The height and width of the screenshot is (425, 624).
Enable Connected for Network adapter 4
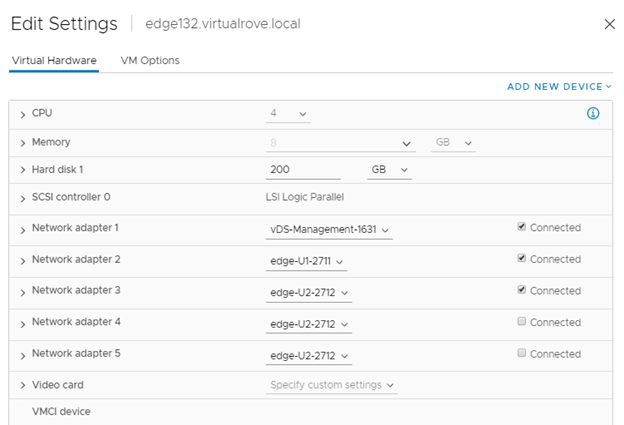point(522,323)
